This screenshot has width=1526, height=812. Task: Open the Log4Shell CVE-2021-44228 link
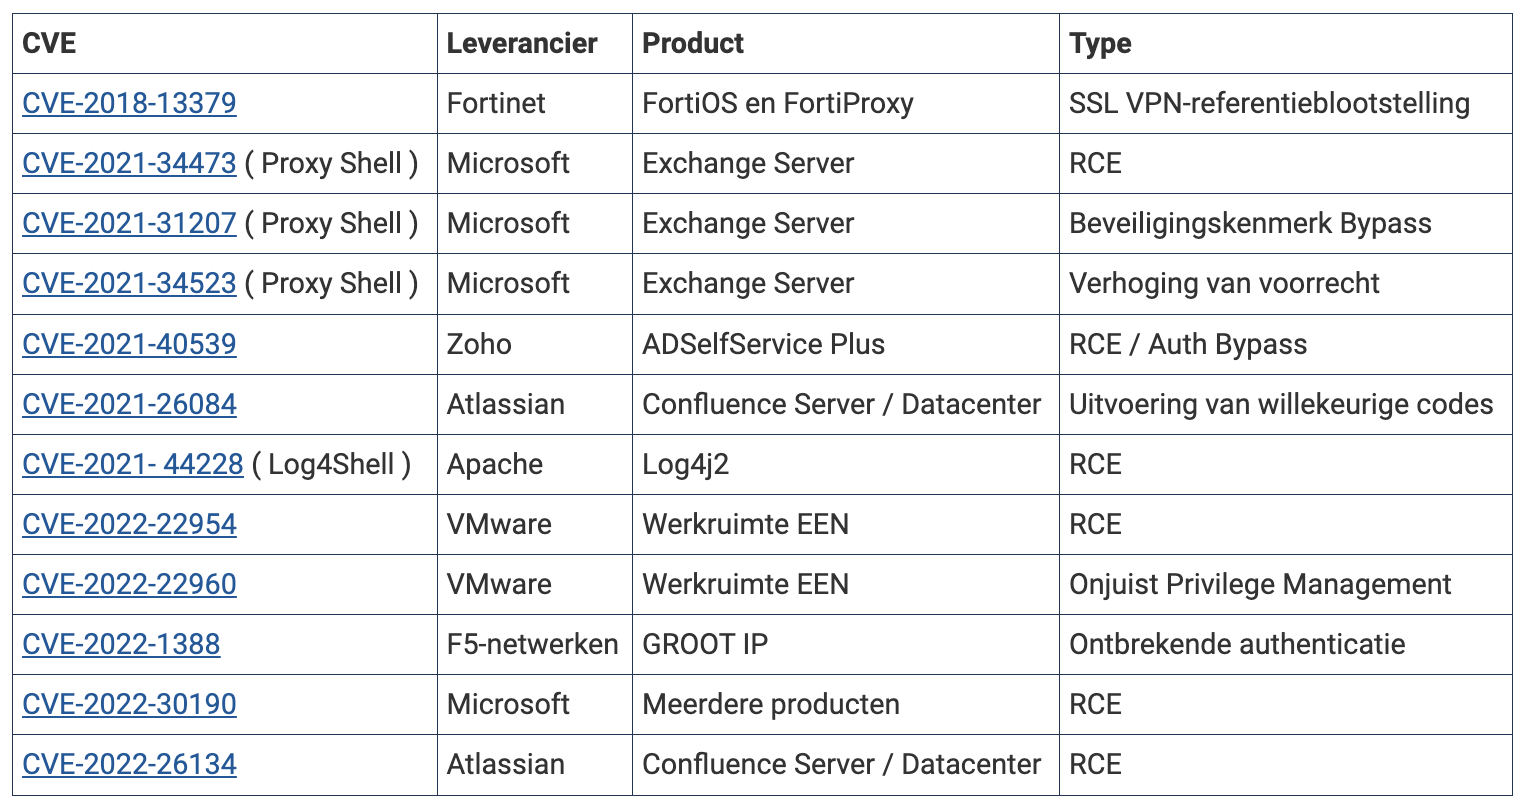[132, 465]
